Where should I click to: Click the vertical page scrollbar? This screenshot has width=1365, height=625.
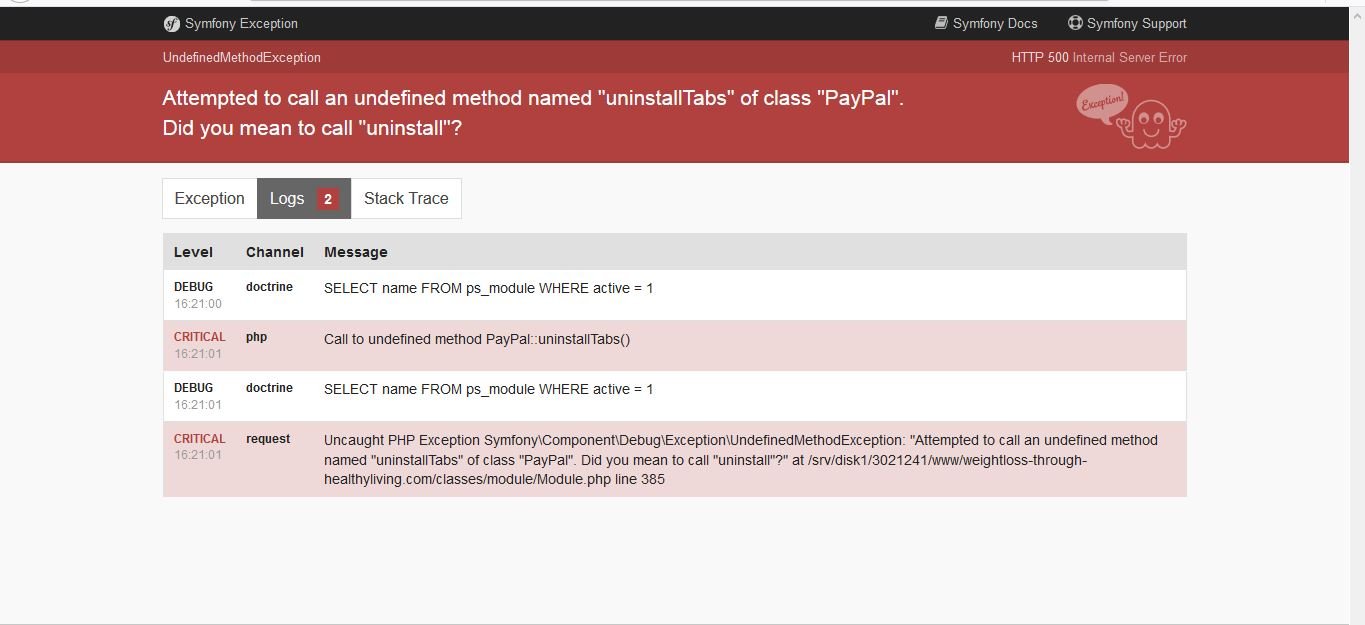(x=1356, y=300)
